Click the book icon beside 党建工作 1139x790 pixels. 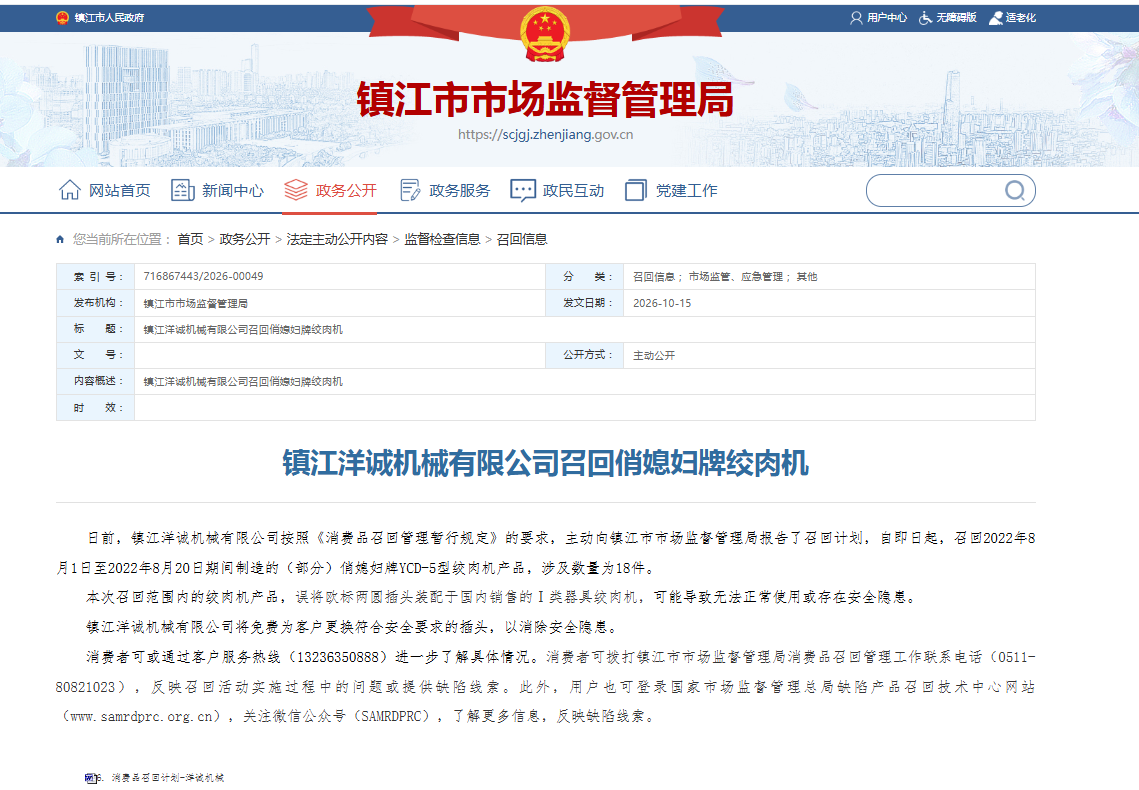[x=636, y=190]
